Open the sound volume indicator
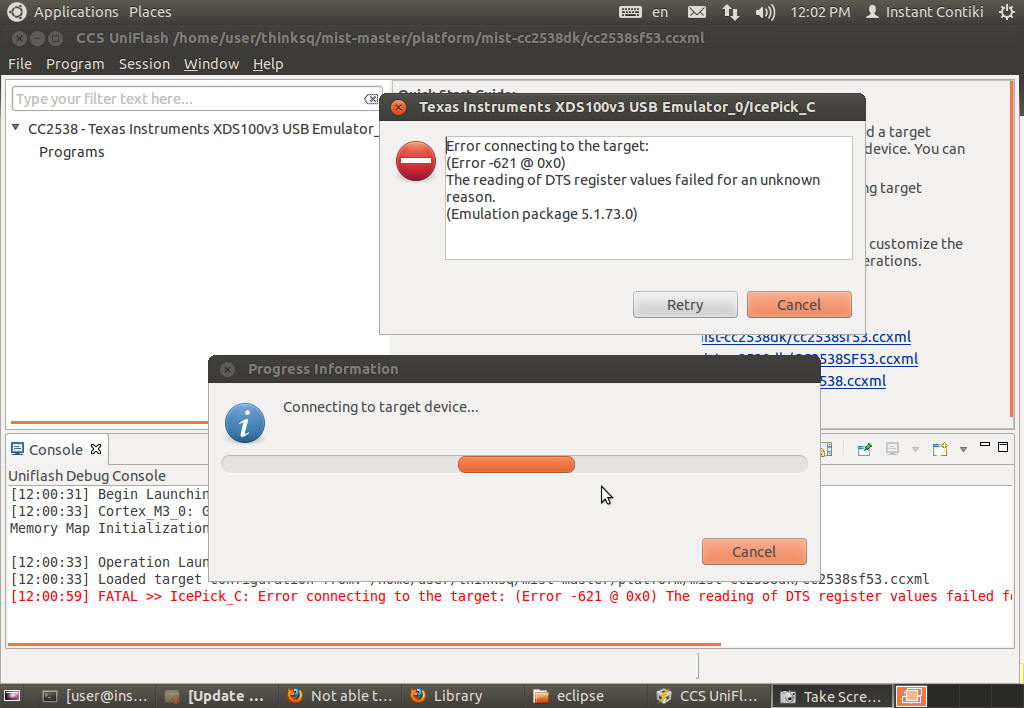The height and width of the screenshot is (708, 1024). (x=765, y=12)
